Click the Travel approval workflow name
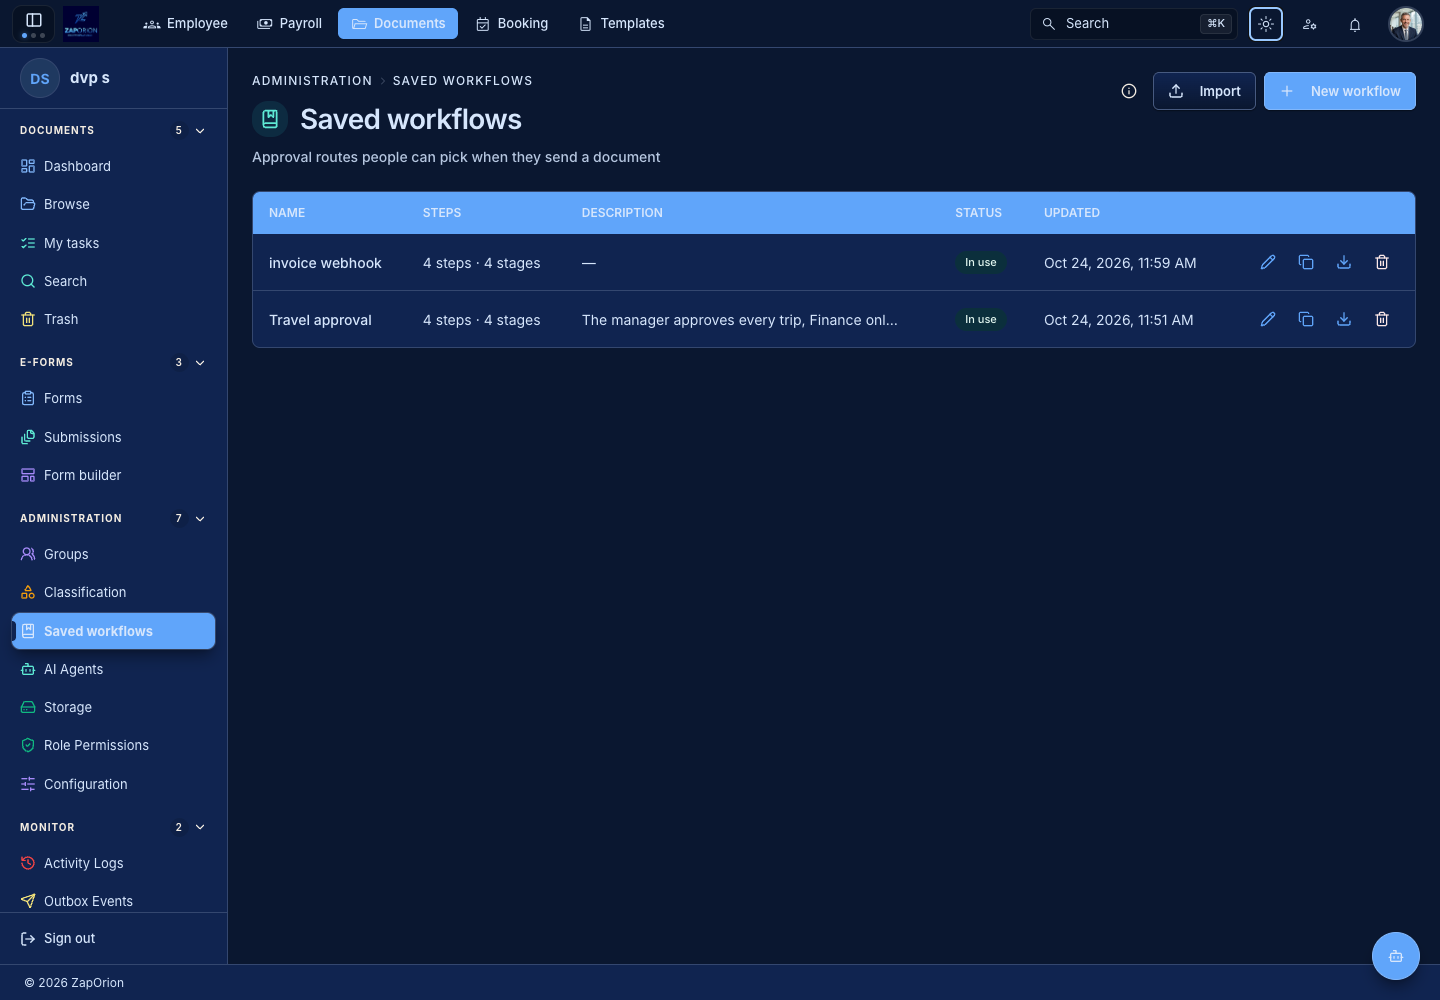This screenshot has height=1000, width=1440. [320, 320]
